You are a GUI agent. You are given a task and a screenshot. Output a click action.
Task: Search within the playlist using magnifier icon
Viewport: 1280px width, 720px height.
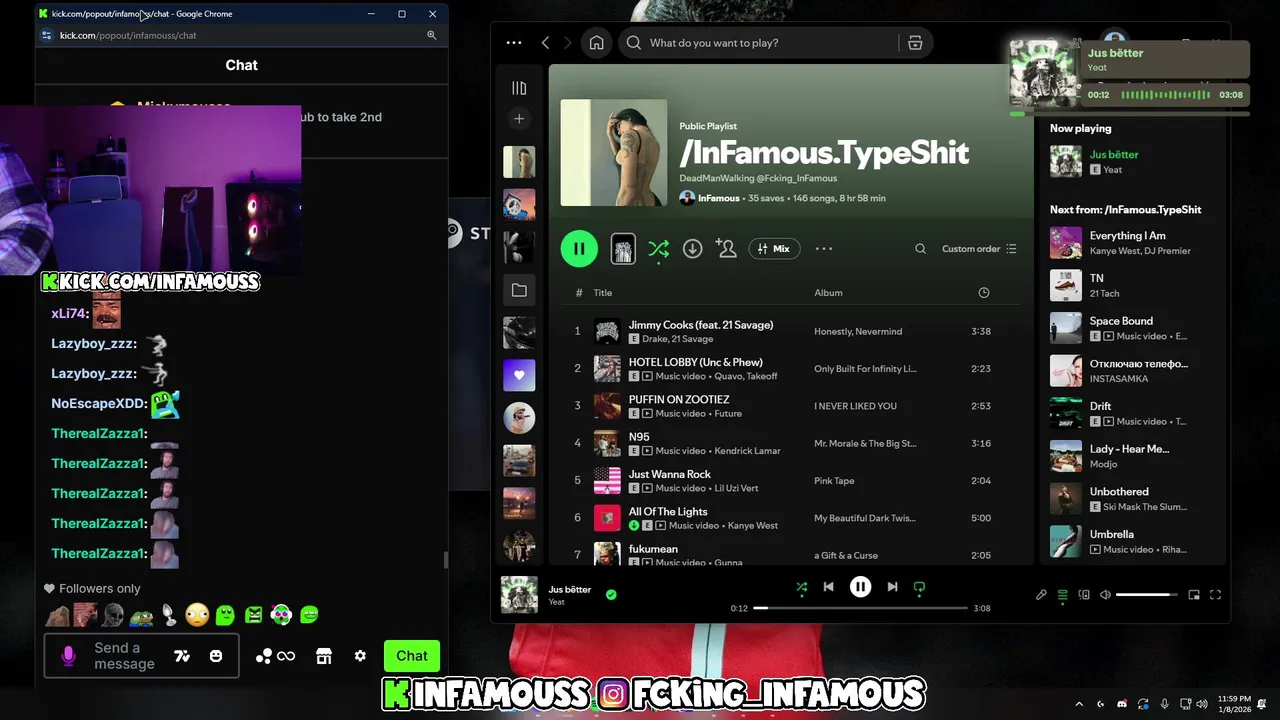click(920, 249)
